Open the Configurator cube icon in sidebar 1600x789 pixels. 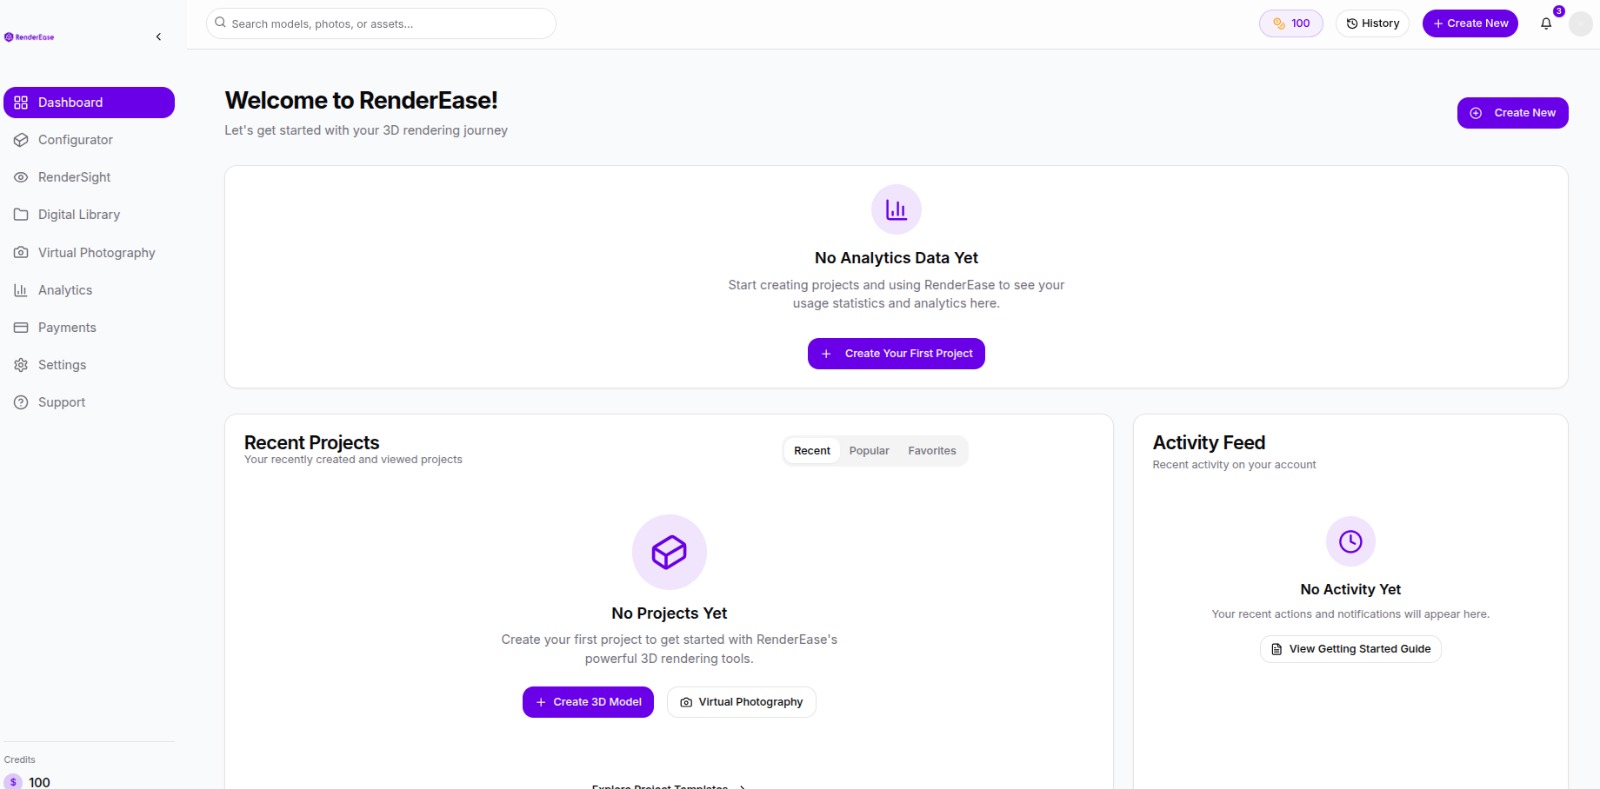point(21,140)
